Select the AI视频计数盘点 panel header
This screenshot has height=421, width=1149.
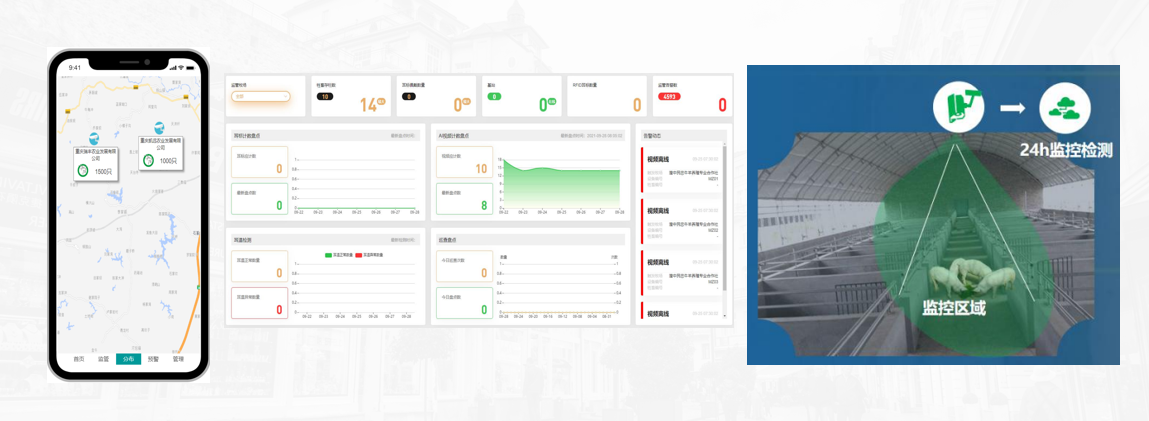click(x=531, y=136)
